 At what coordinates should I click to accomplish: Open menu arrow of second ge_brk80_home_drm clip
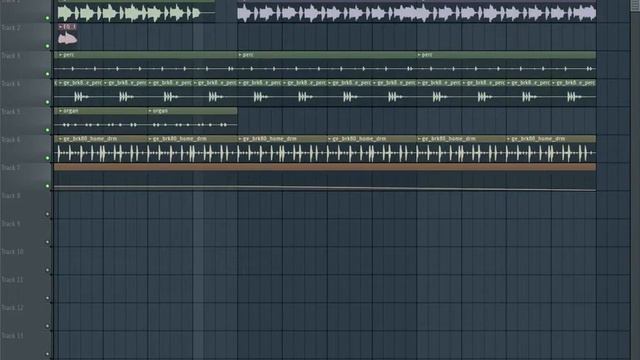coord(150,139)
